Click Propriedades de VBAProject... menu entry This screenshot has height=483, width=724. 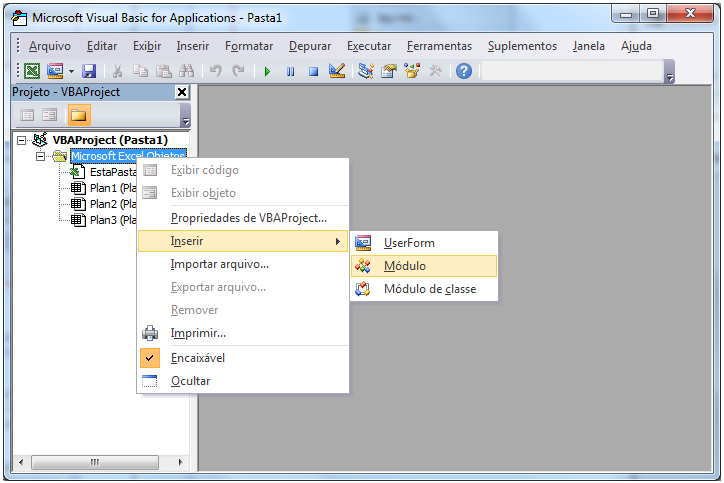[x=248, y=218]
